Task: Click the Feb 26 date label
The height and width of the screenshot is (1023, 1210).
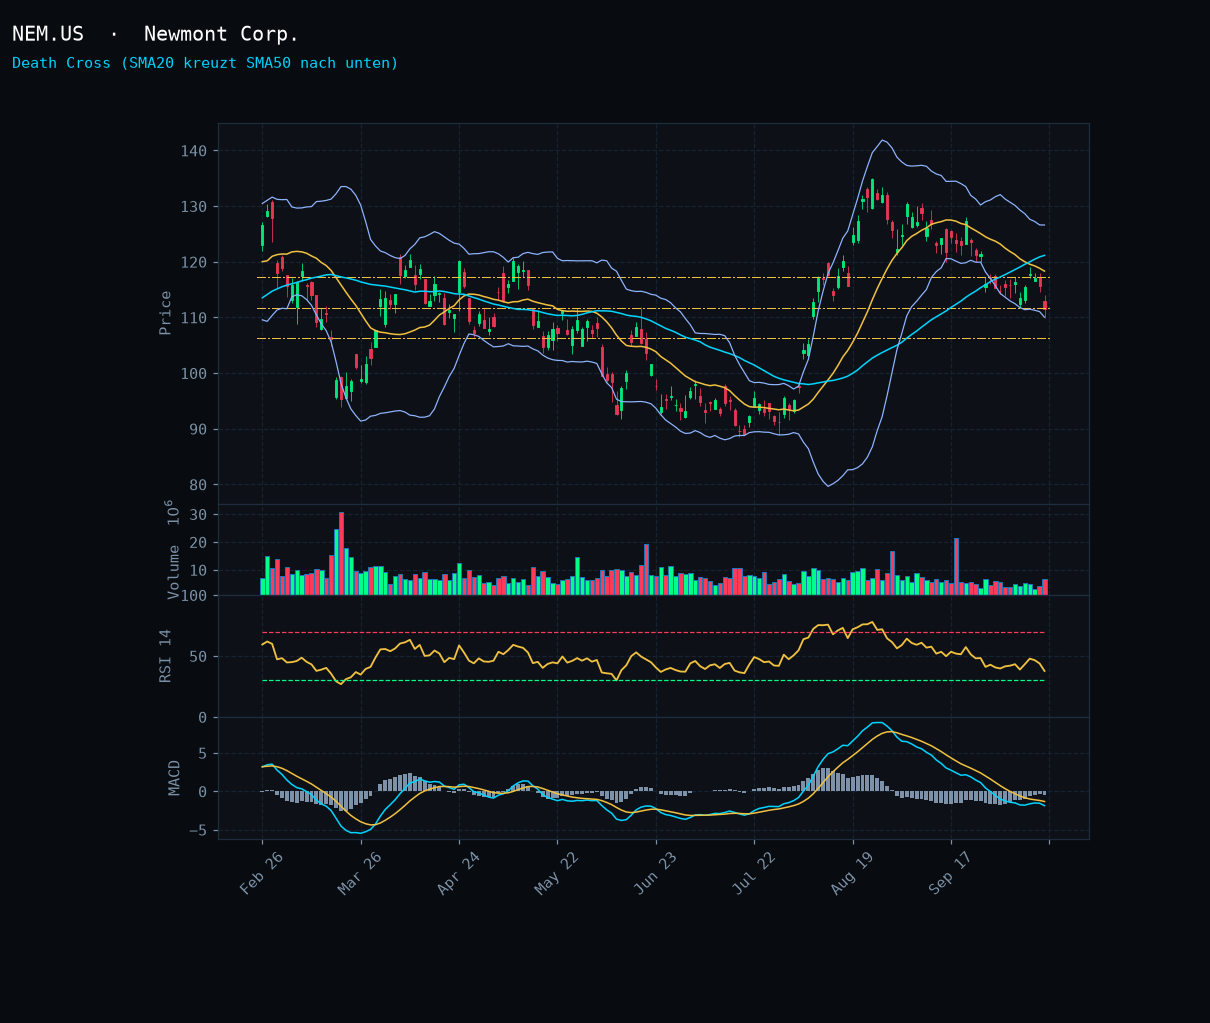Action: click(x=261, y=873)
